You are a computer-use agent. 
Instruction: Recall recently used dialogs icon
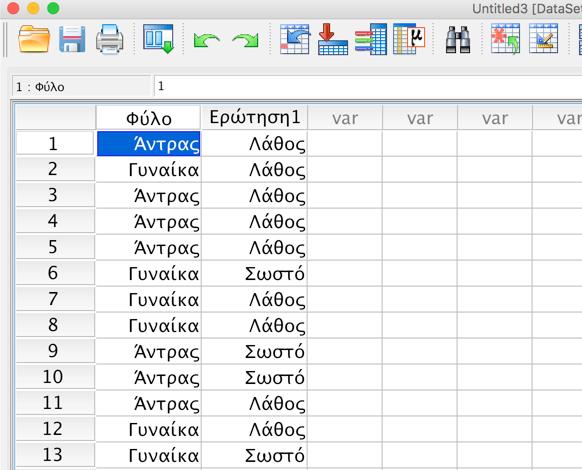(158, 39)
